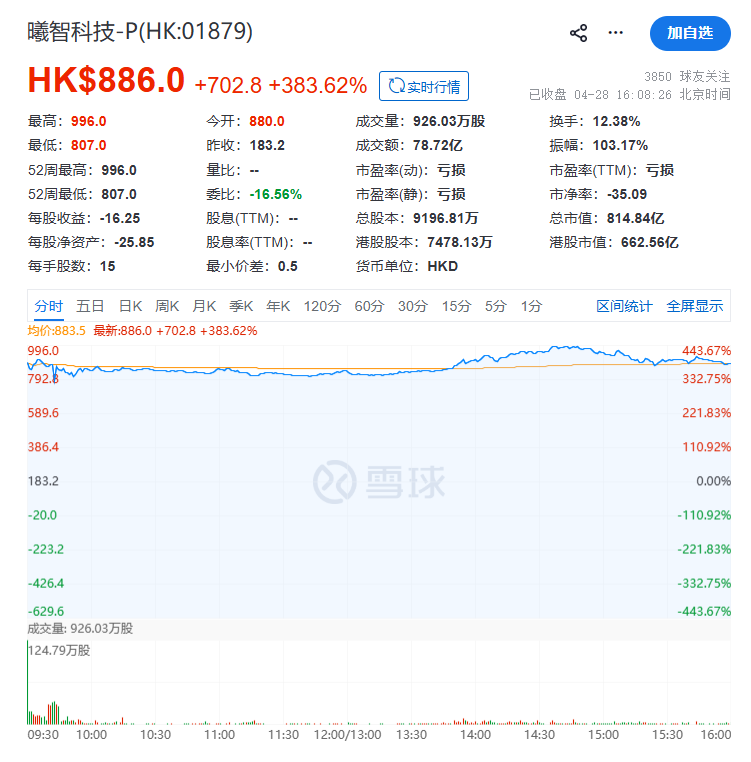This screenshot has height=762, width=751.
Task: Click the 加自选 button
Action: (690, 33)
